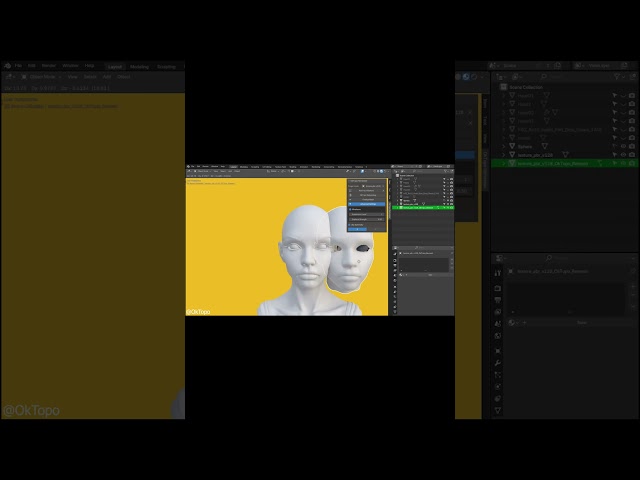Viewport: 640px width, 480px height.
Task: Open Item sidebar tab in background viewport
Action: [x=485, y=103]
